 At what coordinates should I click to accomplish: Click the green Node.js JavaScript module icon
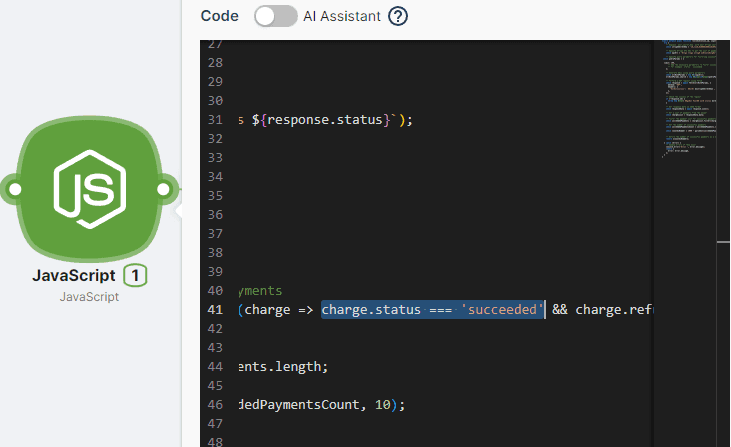coord(87,188)
